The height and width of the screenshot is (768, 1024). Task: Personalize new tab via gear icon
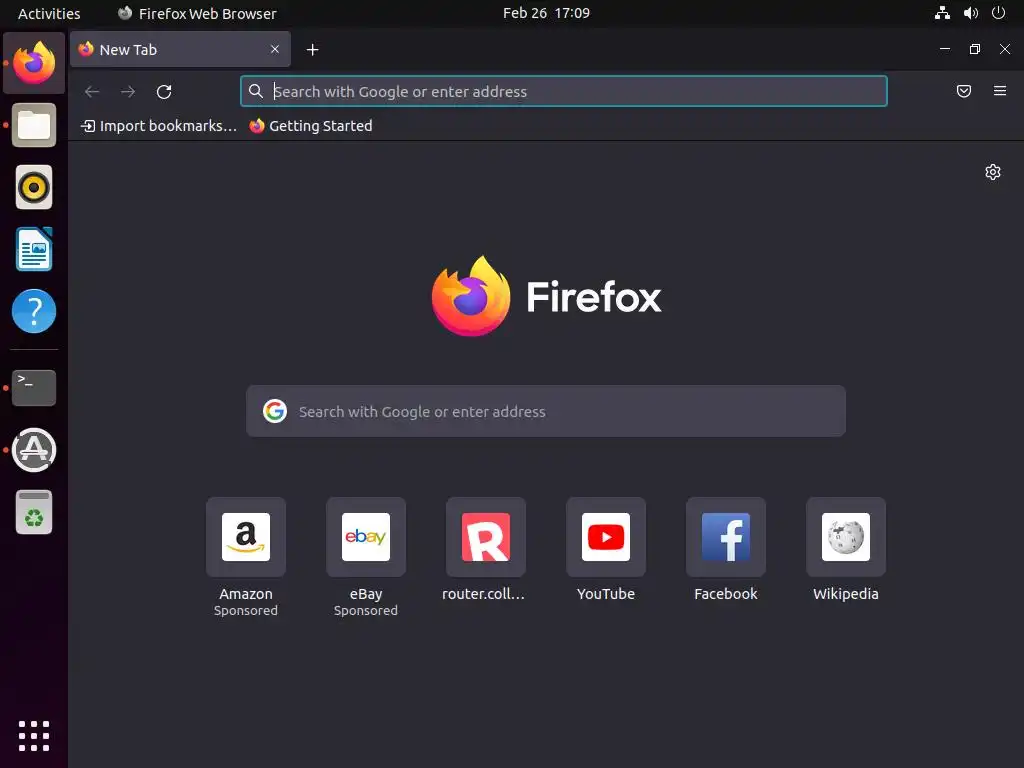993,172
